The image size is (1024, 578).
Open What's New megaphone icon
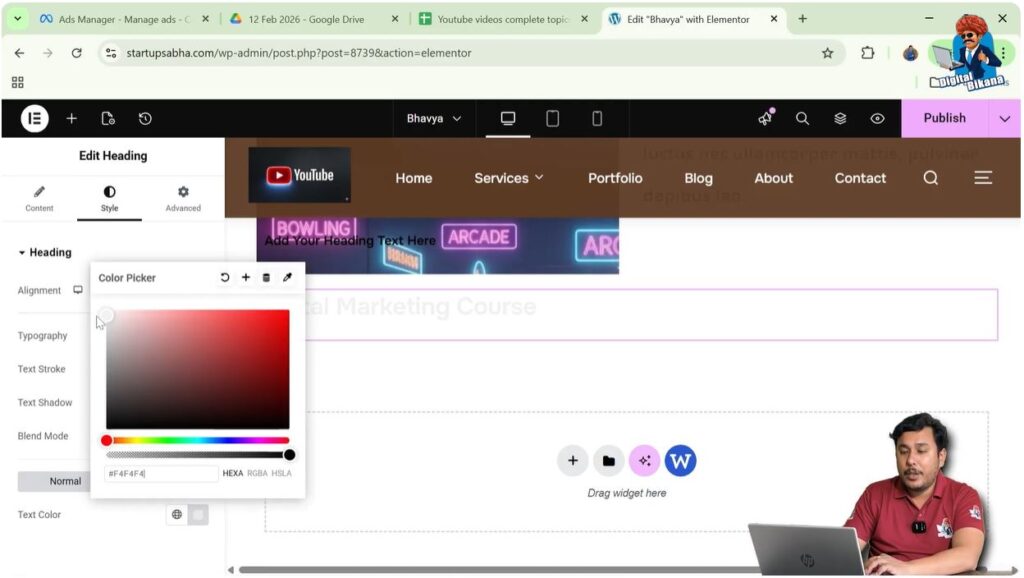click(x=765, y=118)
